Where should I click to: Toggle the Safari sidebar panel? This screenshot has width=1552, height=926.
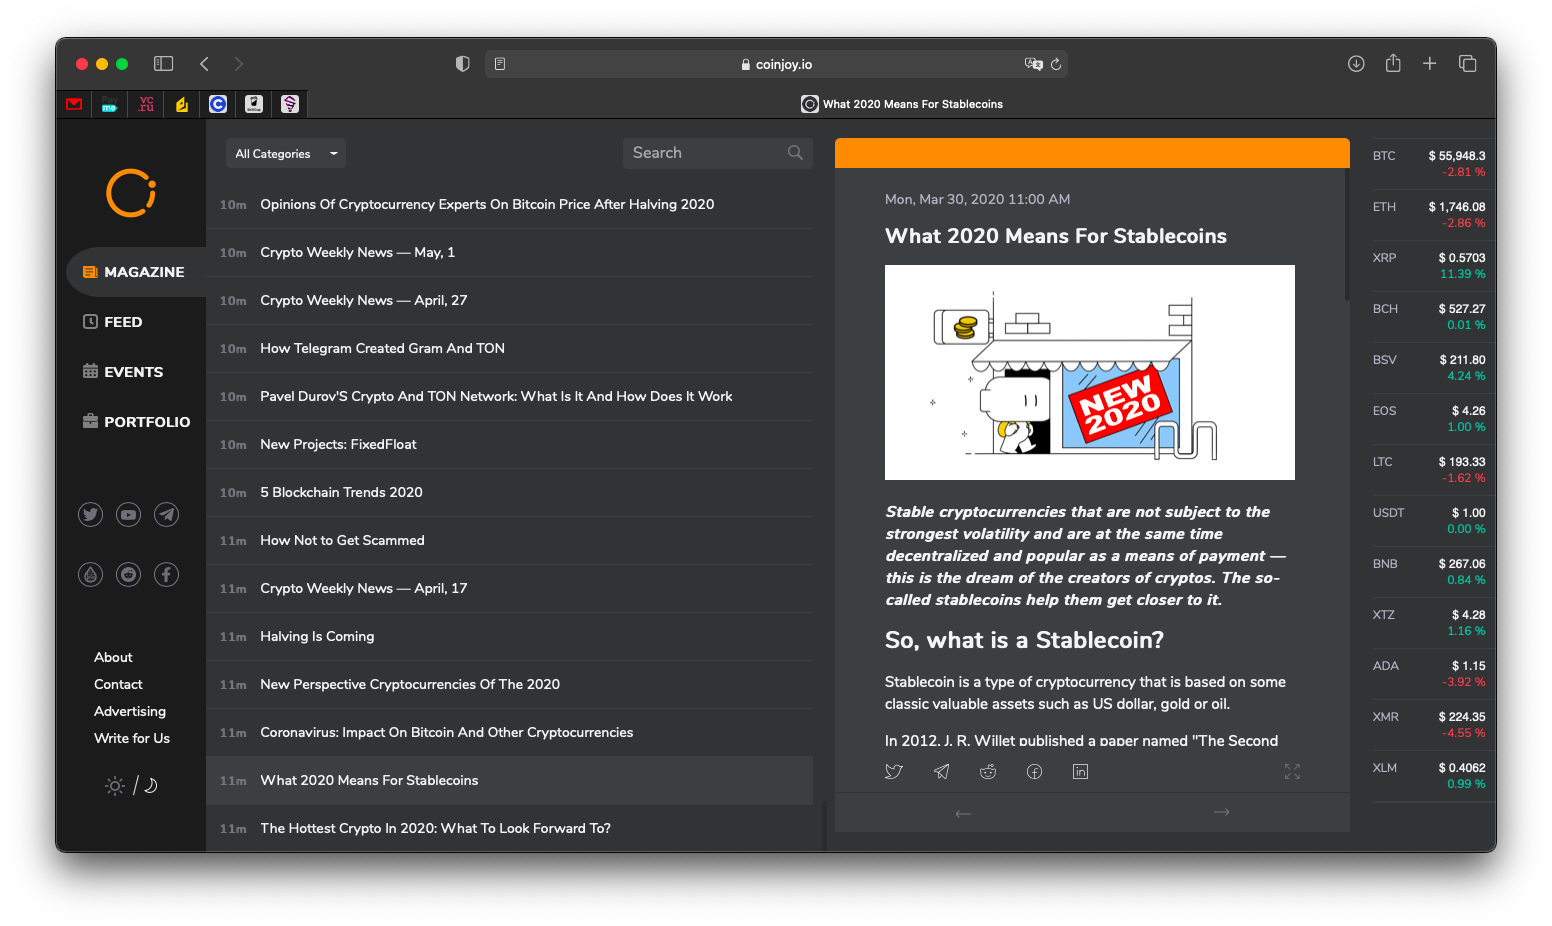coord(164,64)
